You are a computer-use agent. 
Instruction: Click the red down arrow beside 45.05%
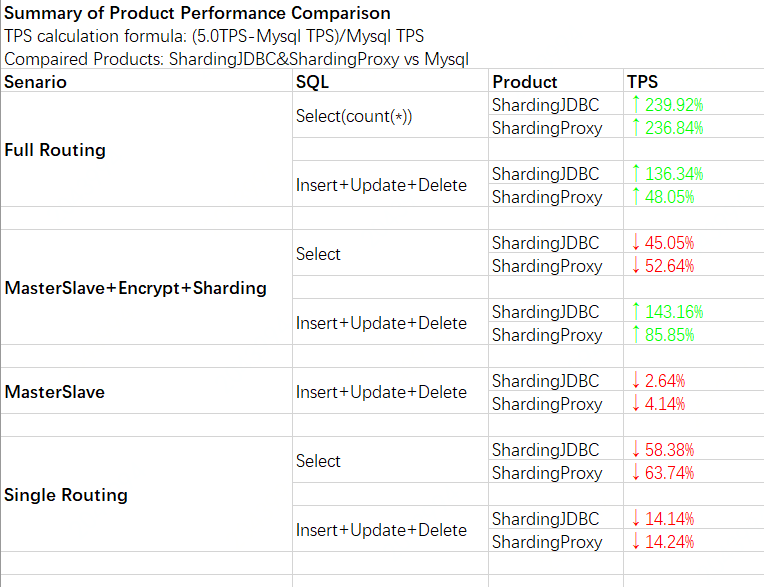click(635, 243)
